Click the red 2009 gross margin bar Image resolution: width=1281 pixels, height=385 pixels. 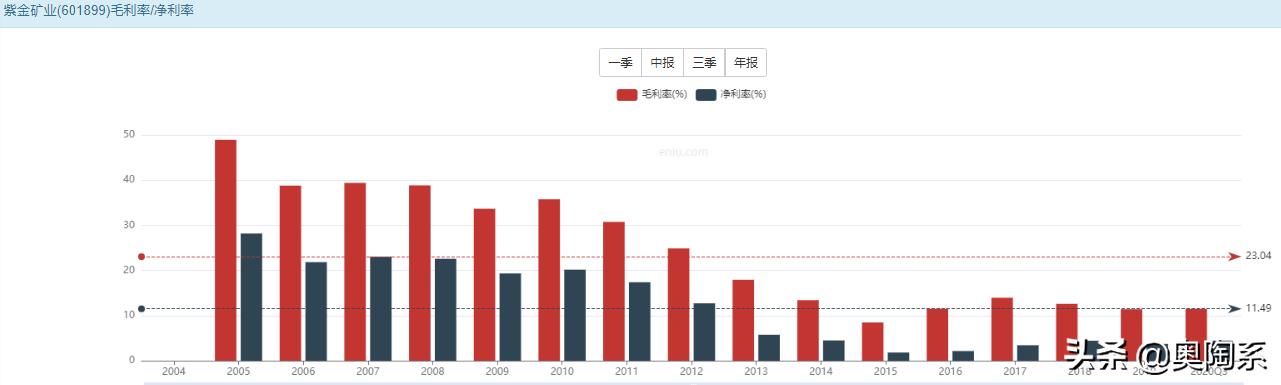485,284
